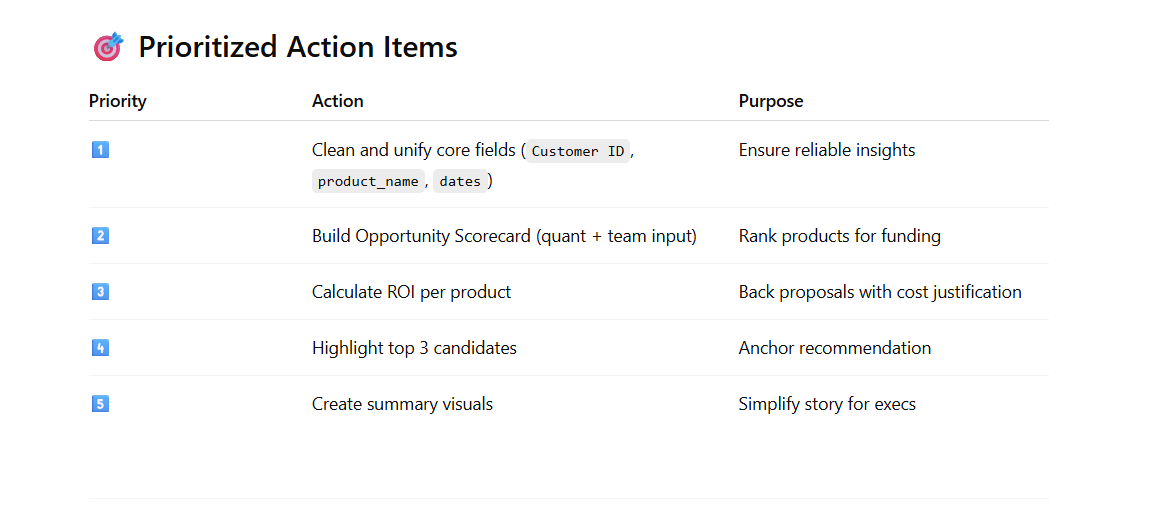This screenshot has height=518, width=1149.
Task: Click the Purpose column header
Action: [771, 101]
